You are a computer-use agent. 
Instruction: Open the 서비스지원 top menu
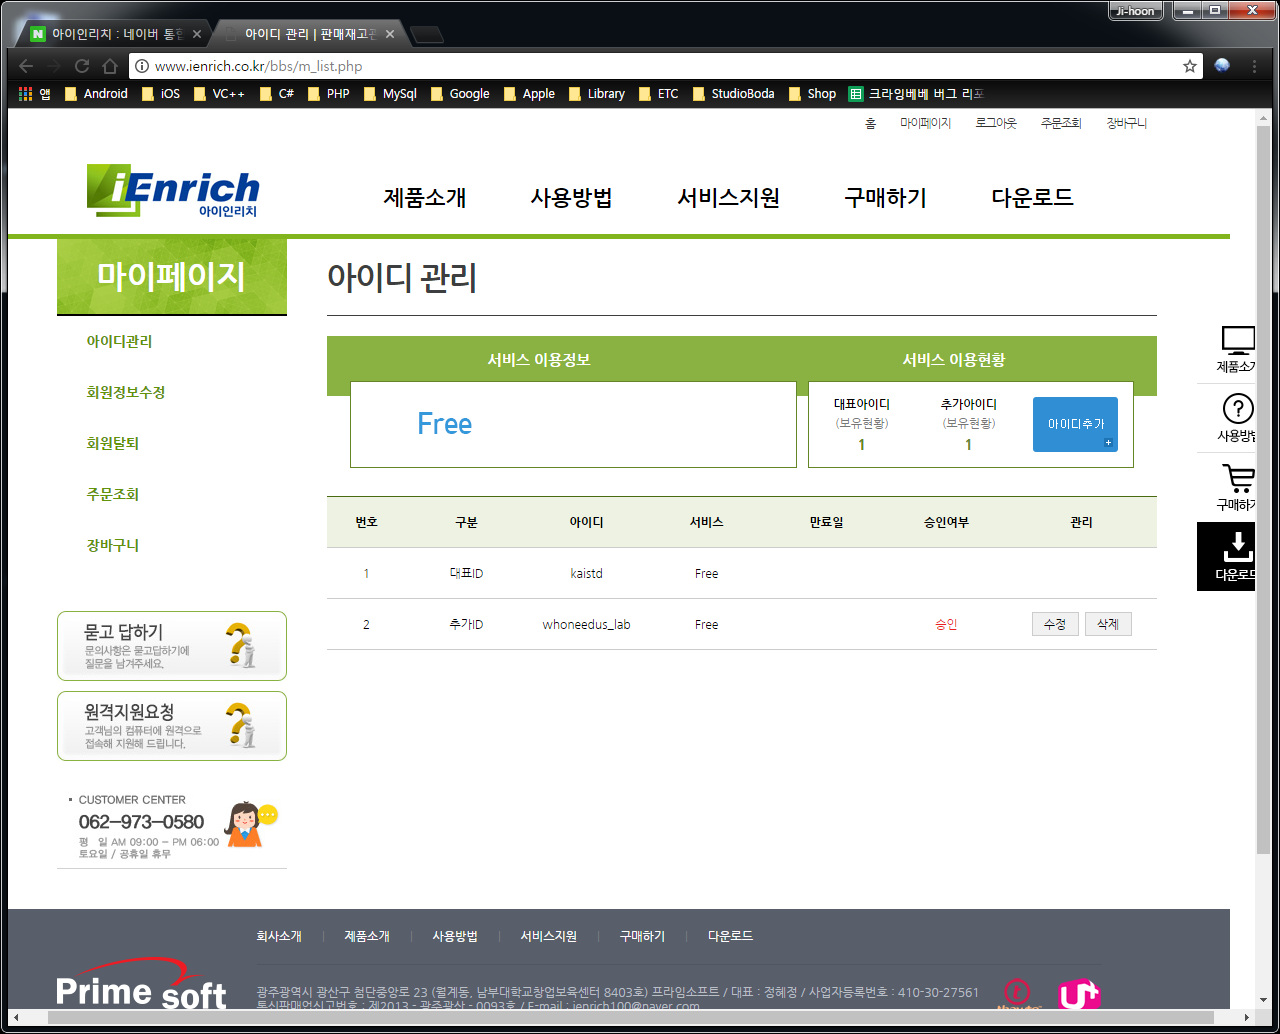728,198
